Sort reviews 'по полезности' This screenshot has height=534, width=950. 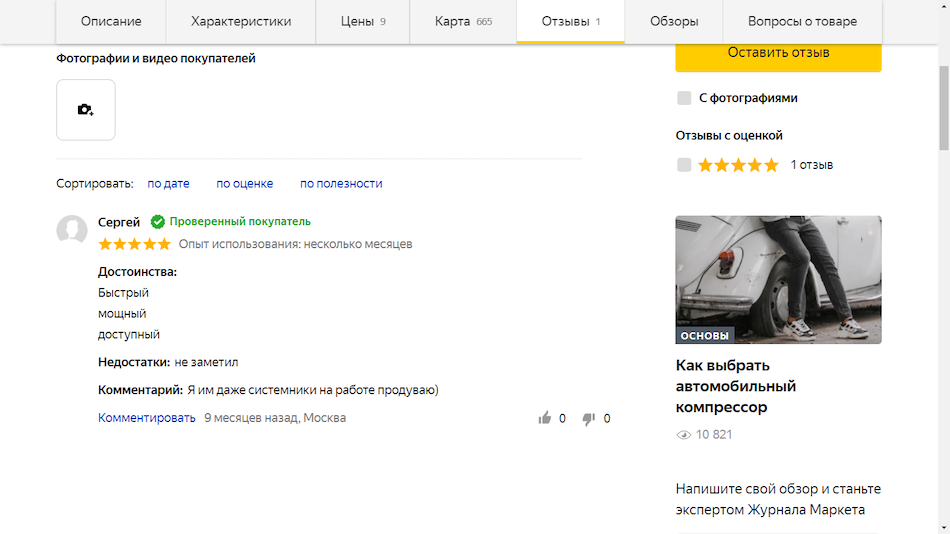point(341,183)
